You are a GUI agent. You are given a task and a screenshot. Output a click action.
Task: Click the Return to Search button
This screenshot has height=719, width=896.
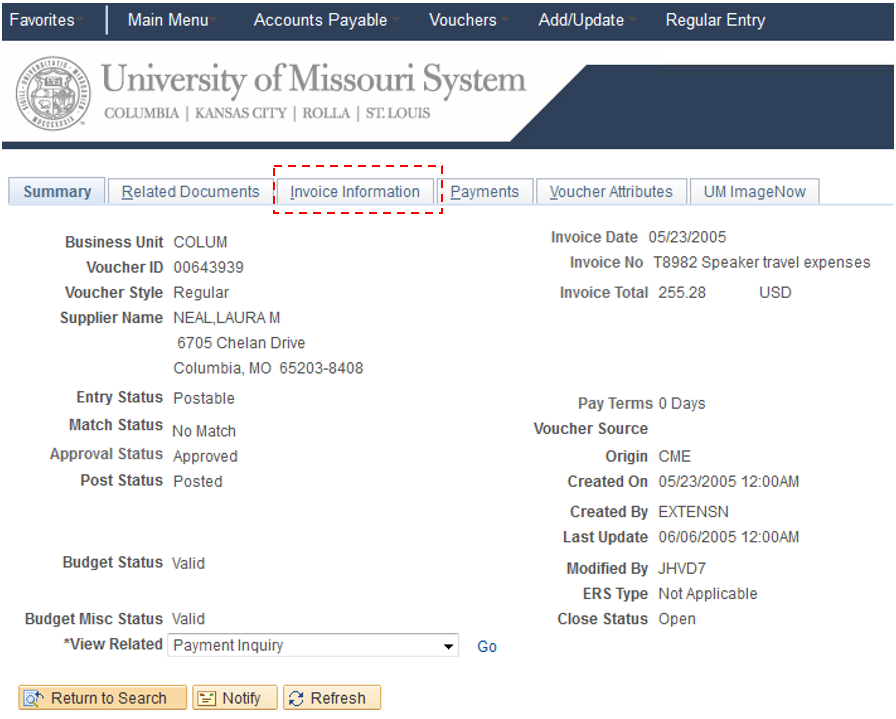[103, 698]
